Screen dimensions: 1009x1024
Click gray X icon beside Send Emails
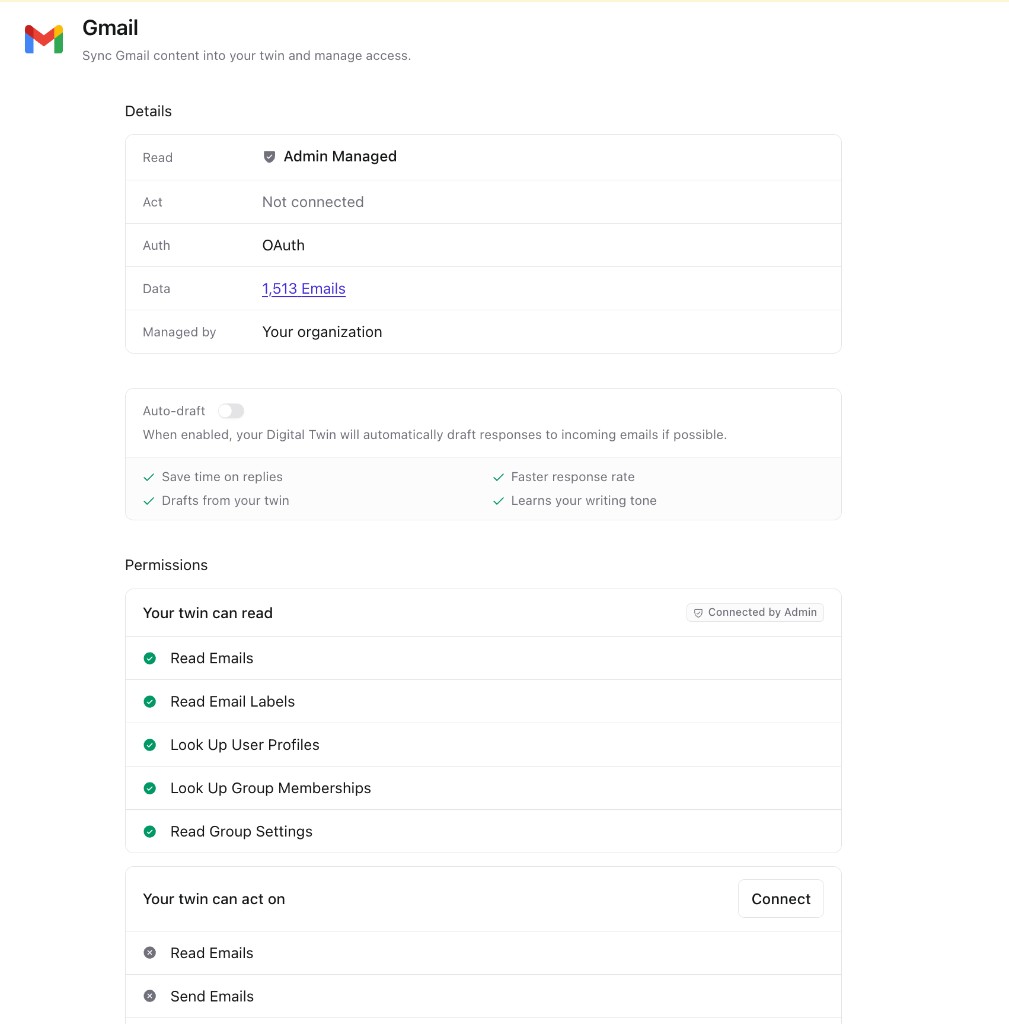point(150,996)
